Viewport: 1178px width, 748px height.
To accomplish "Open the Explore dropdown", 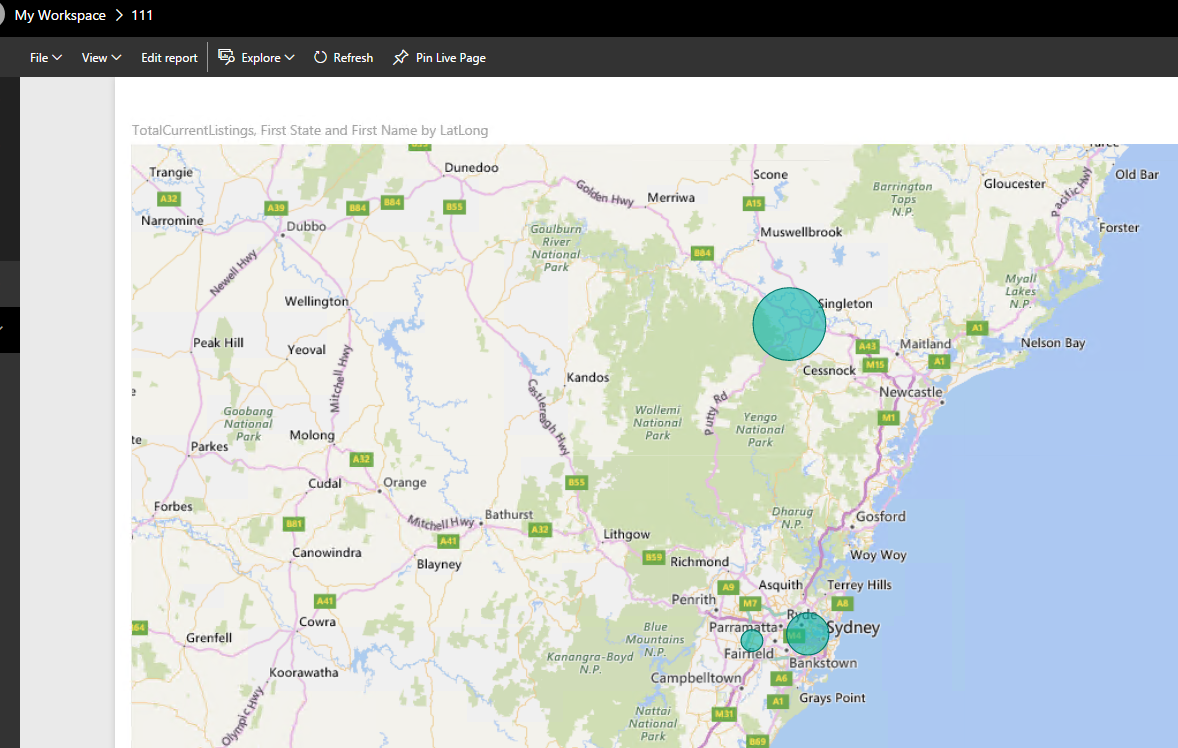I will tap(256, 58).
